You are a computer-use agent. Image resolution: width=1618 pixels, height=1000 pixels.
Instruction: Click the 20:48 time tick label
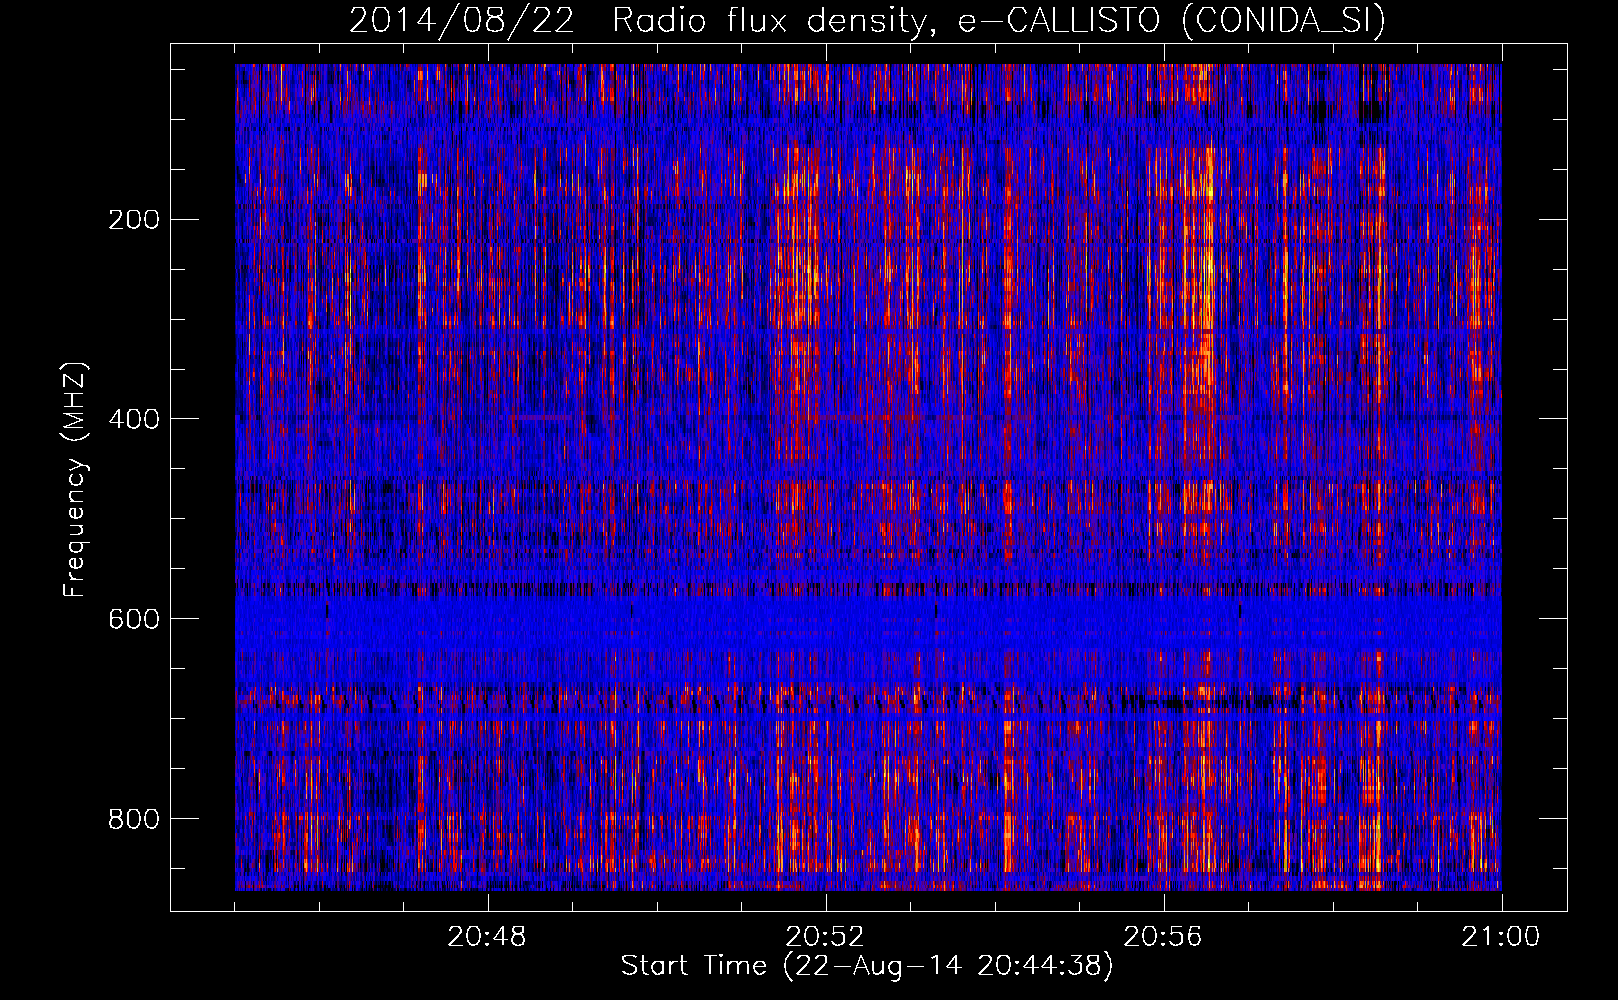click(x=487, y=937)
